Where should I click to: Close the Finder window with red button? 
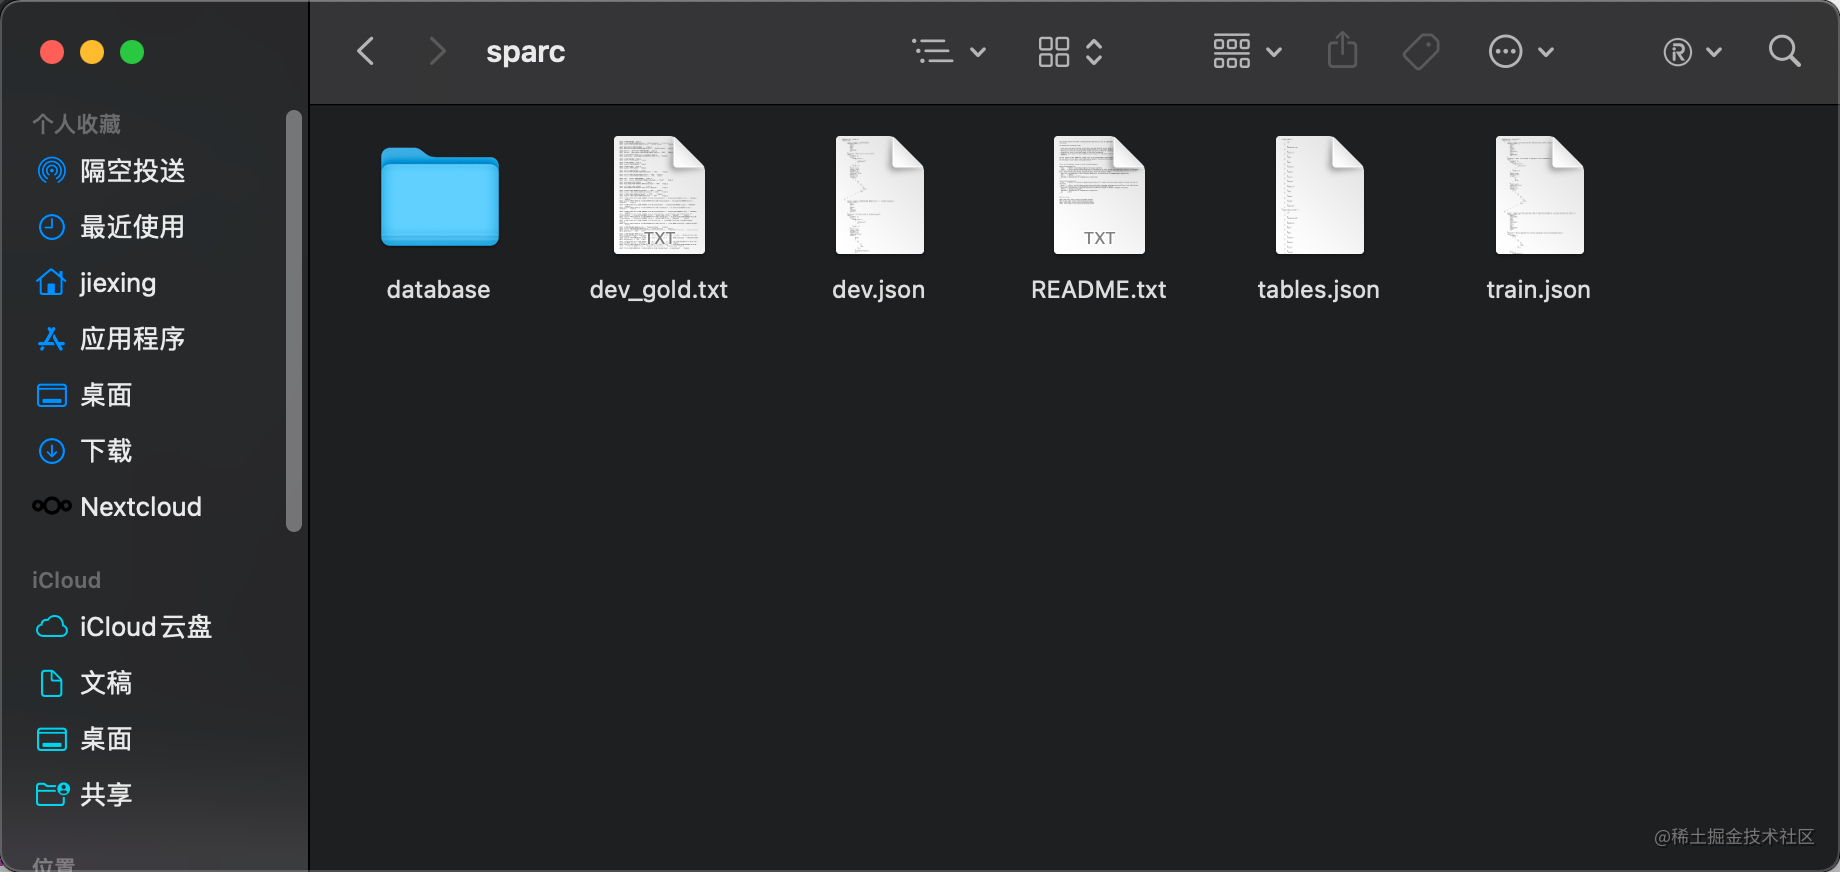[52, 52]
